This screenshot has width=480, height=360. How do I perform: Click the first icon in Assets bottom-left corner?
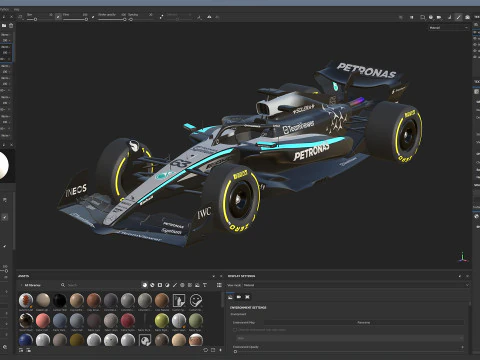click(x=21, y=350)
